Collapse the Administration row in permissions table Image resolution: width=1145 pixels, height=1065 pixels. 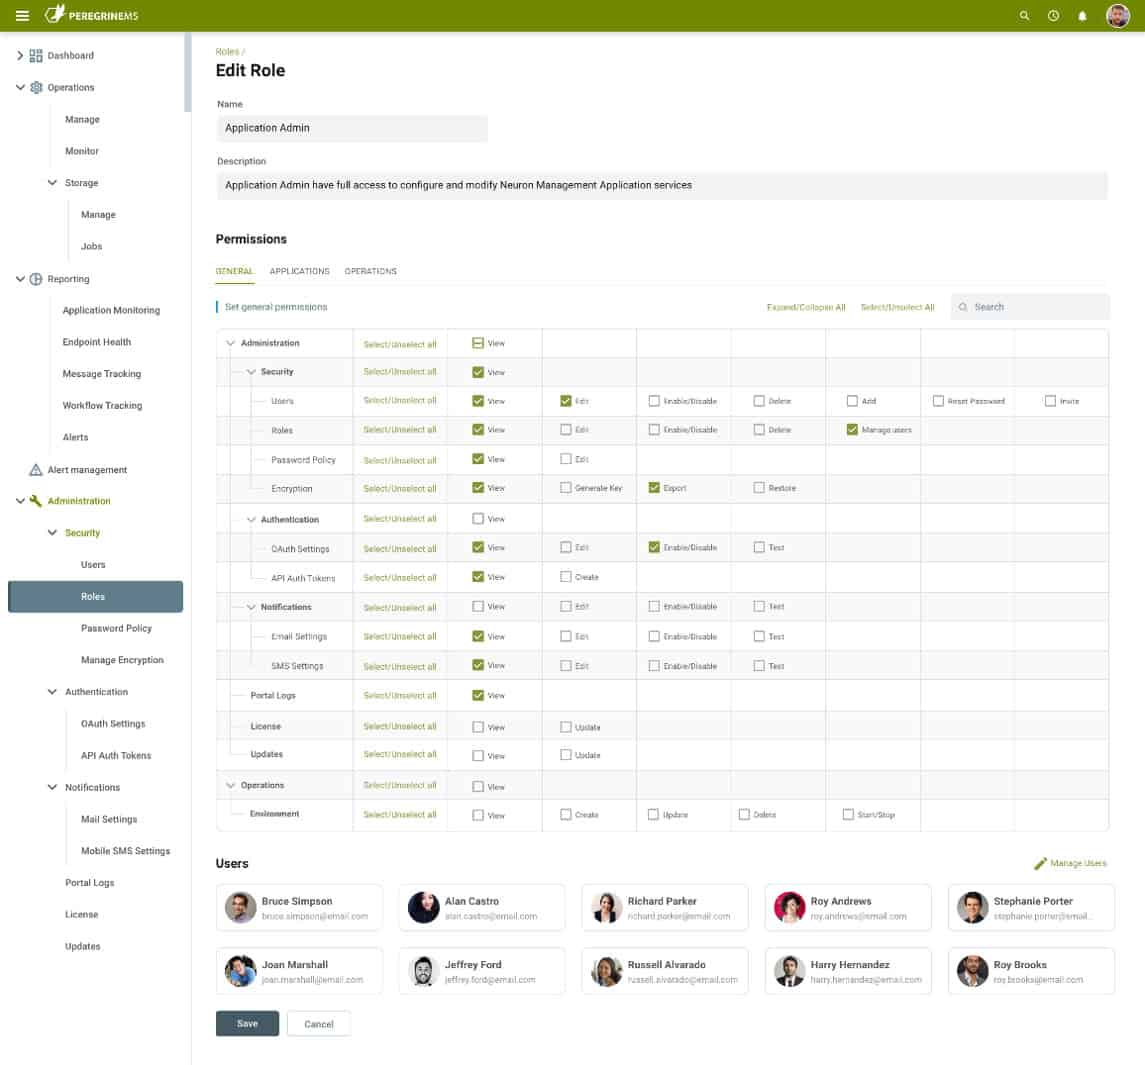pos(231,343)
